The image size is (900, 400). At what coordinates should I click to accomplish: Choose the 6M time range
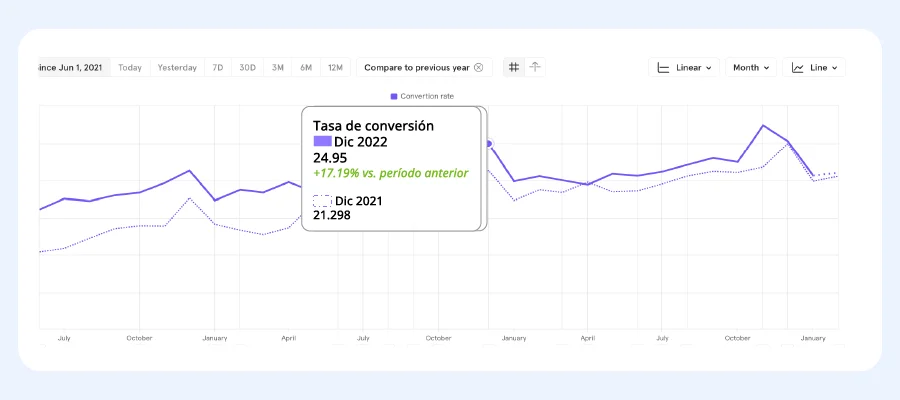pos(306,68)
